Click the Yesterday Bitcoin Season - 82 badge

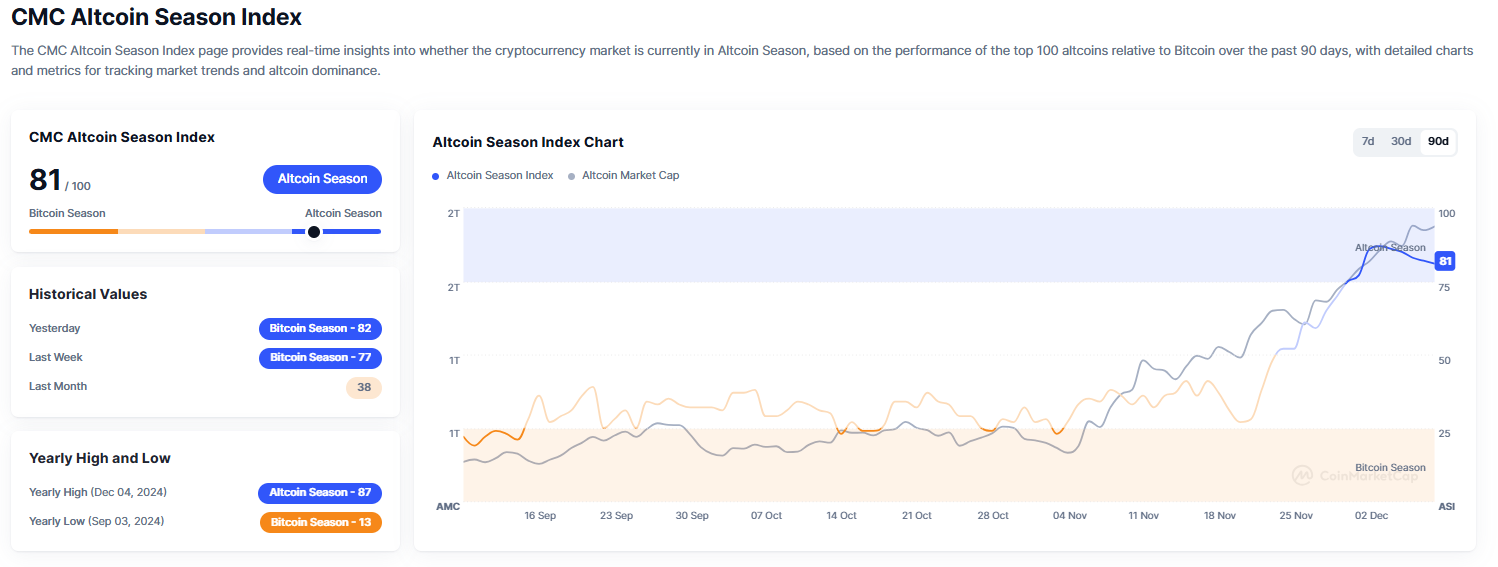point(320,329)
